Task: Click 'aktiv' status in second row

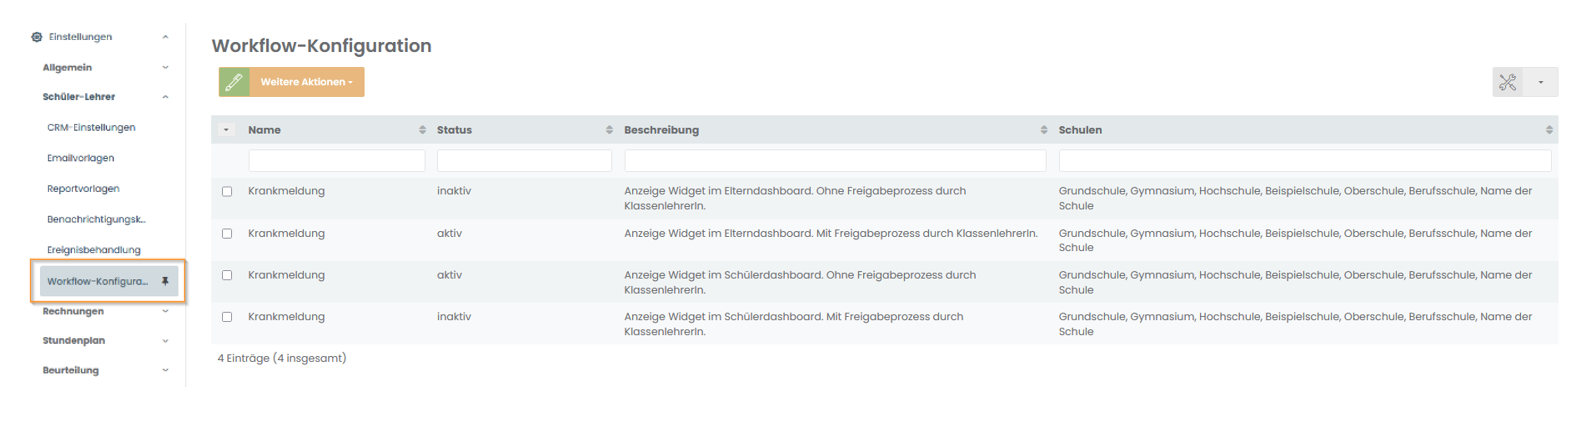Action: point(449,233)
